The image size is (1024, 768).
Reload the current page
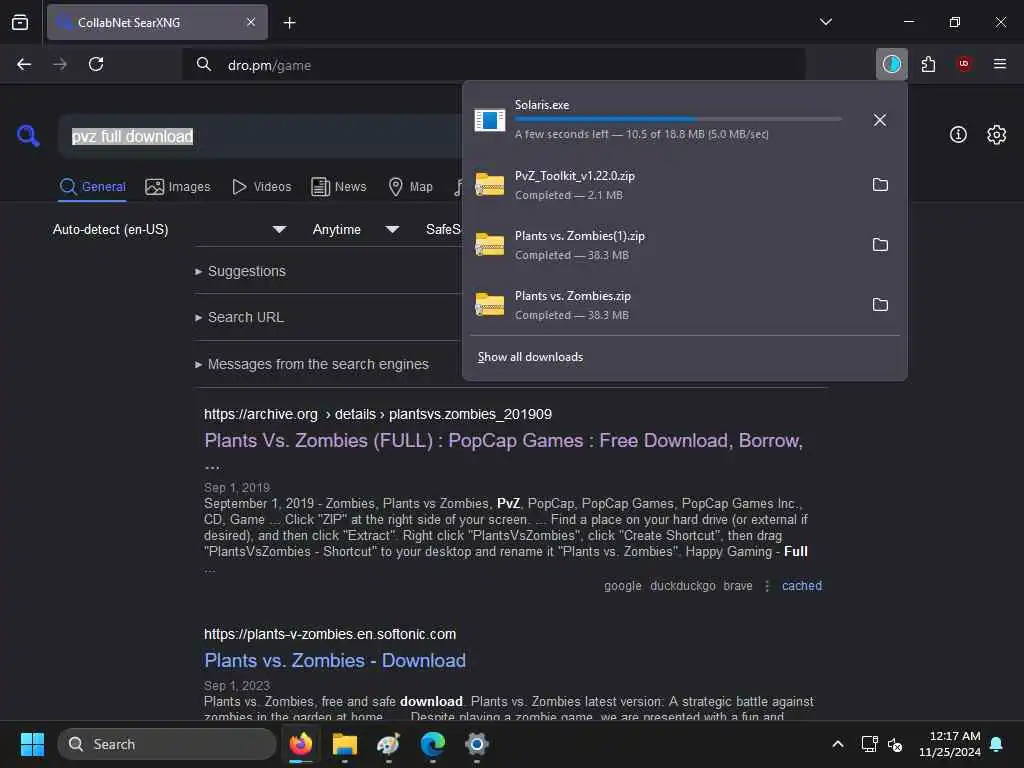(96, 64)
